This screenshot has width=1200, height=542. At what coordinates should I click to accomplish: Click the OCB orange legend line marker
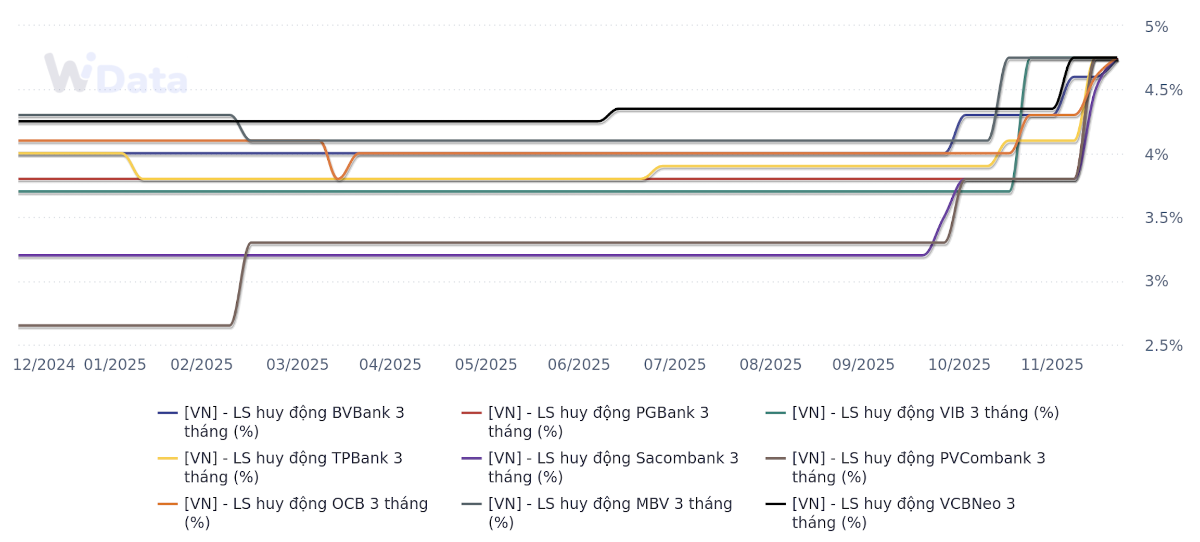(168, 504)
